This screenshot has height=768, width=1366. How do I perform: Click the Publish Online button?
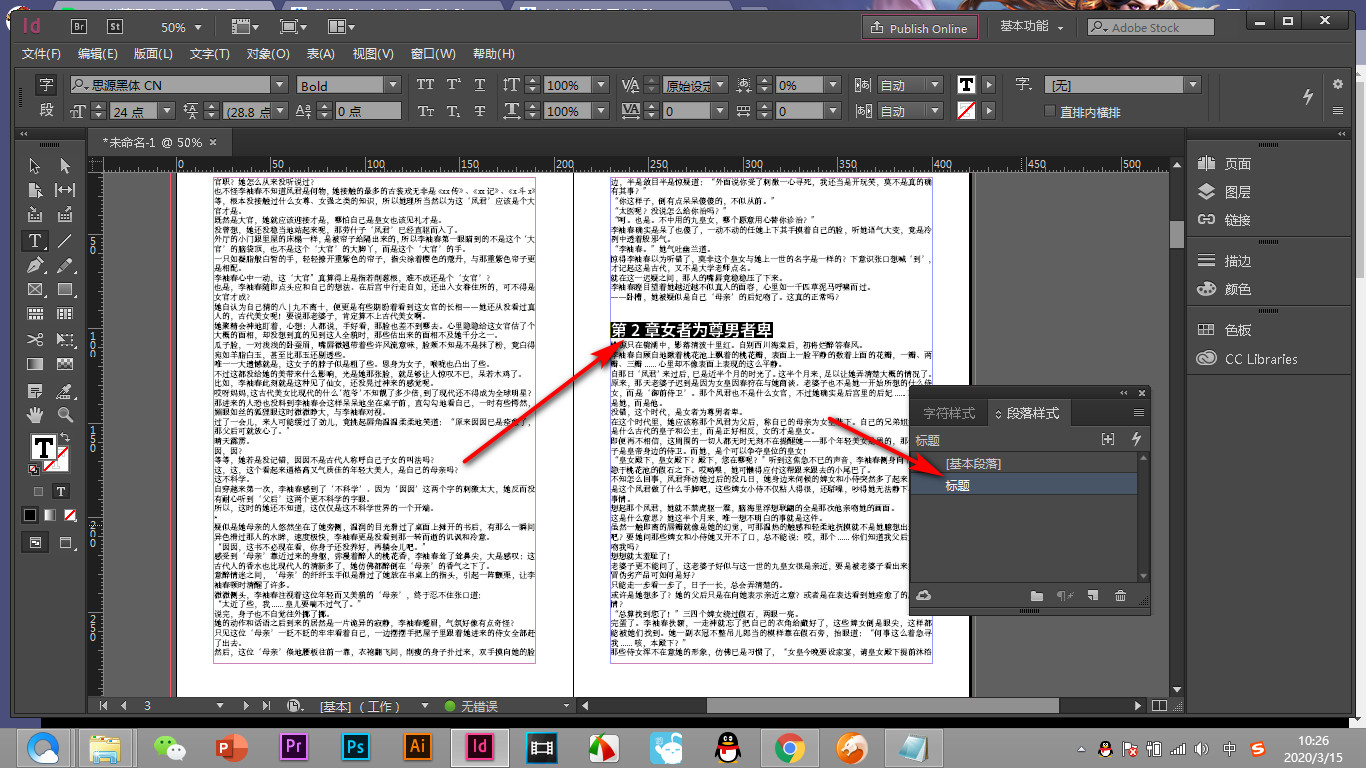point(920,28)
